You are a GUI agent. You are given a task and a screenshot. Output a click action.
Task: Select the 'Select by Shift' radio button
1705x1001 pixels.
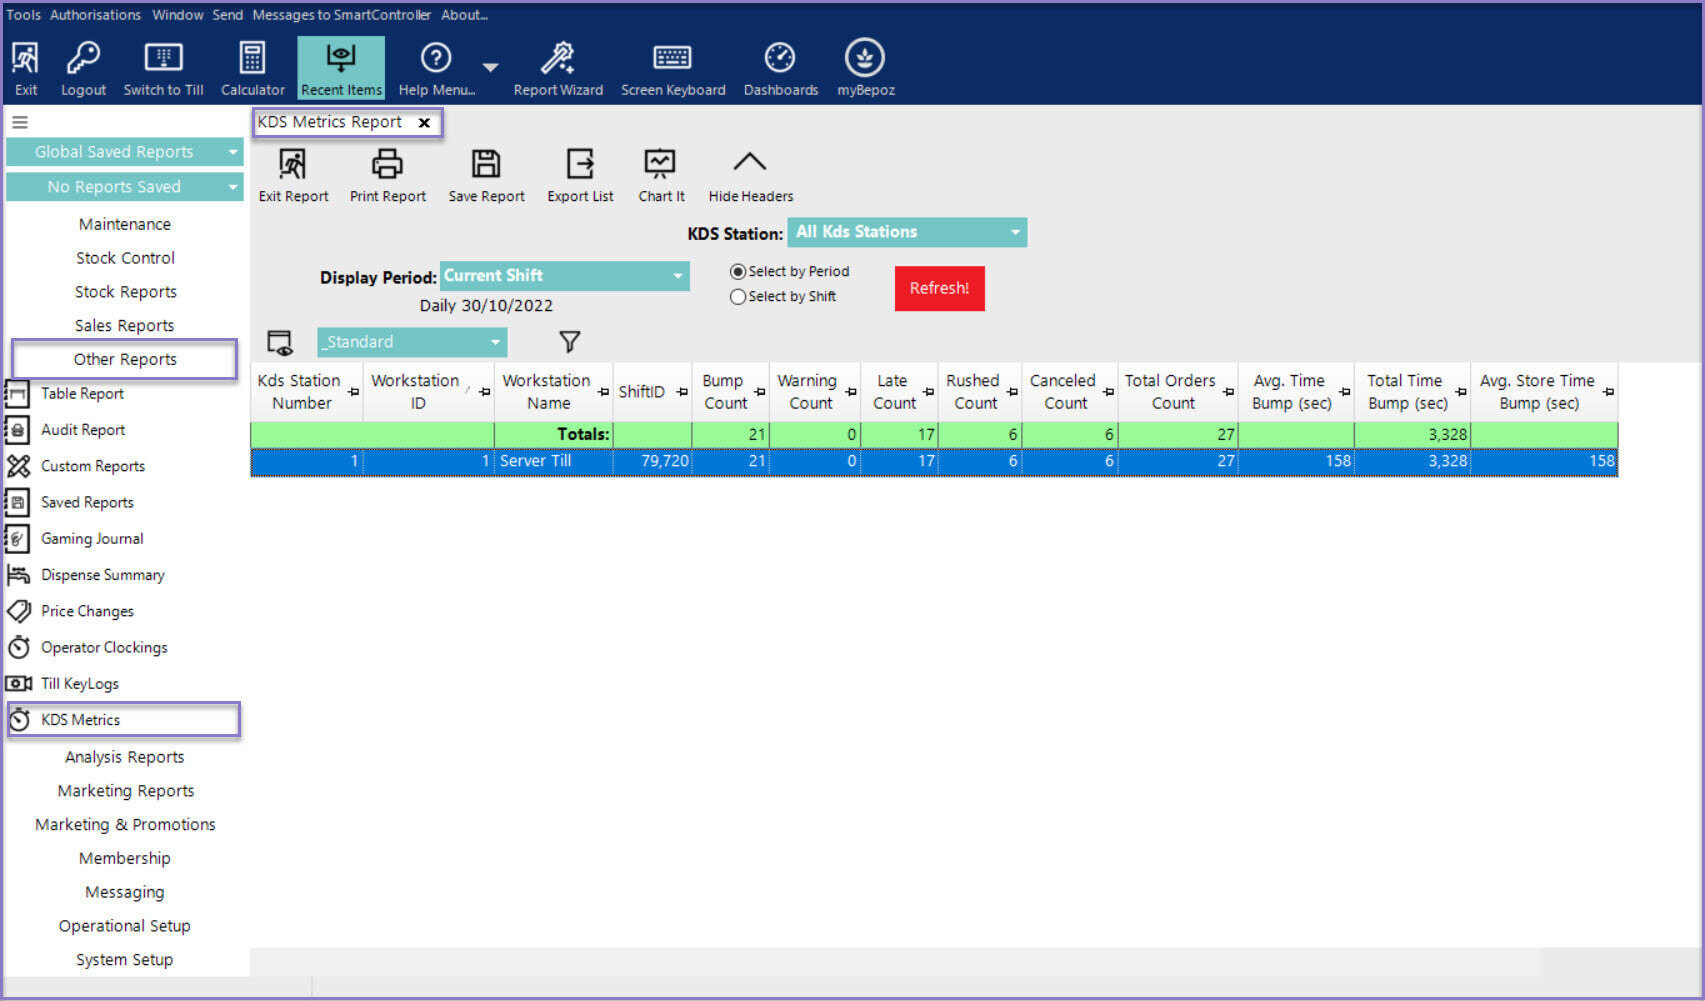tap(738, 297)
